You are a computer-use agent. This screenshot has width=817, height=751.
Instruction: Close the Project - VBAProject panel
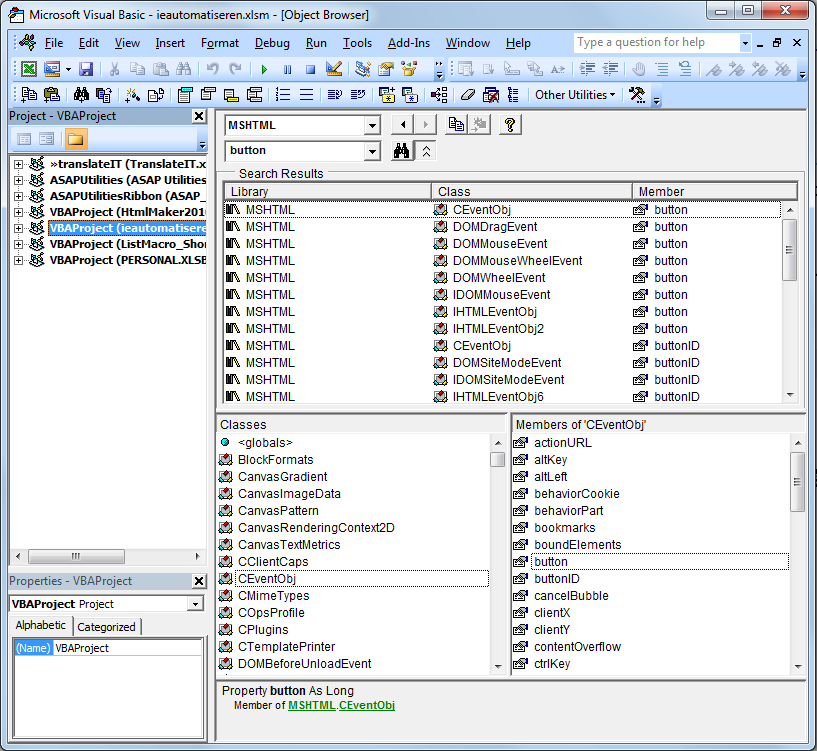(199, 116)
